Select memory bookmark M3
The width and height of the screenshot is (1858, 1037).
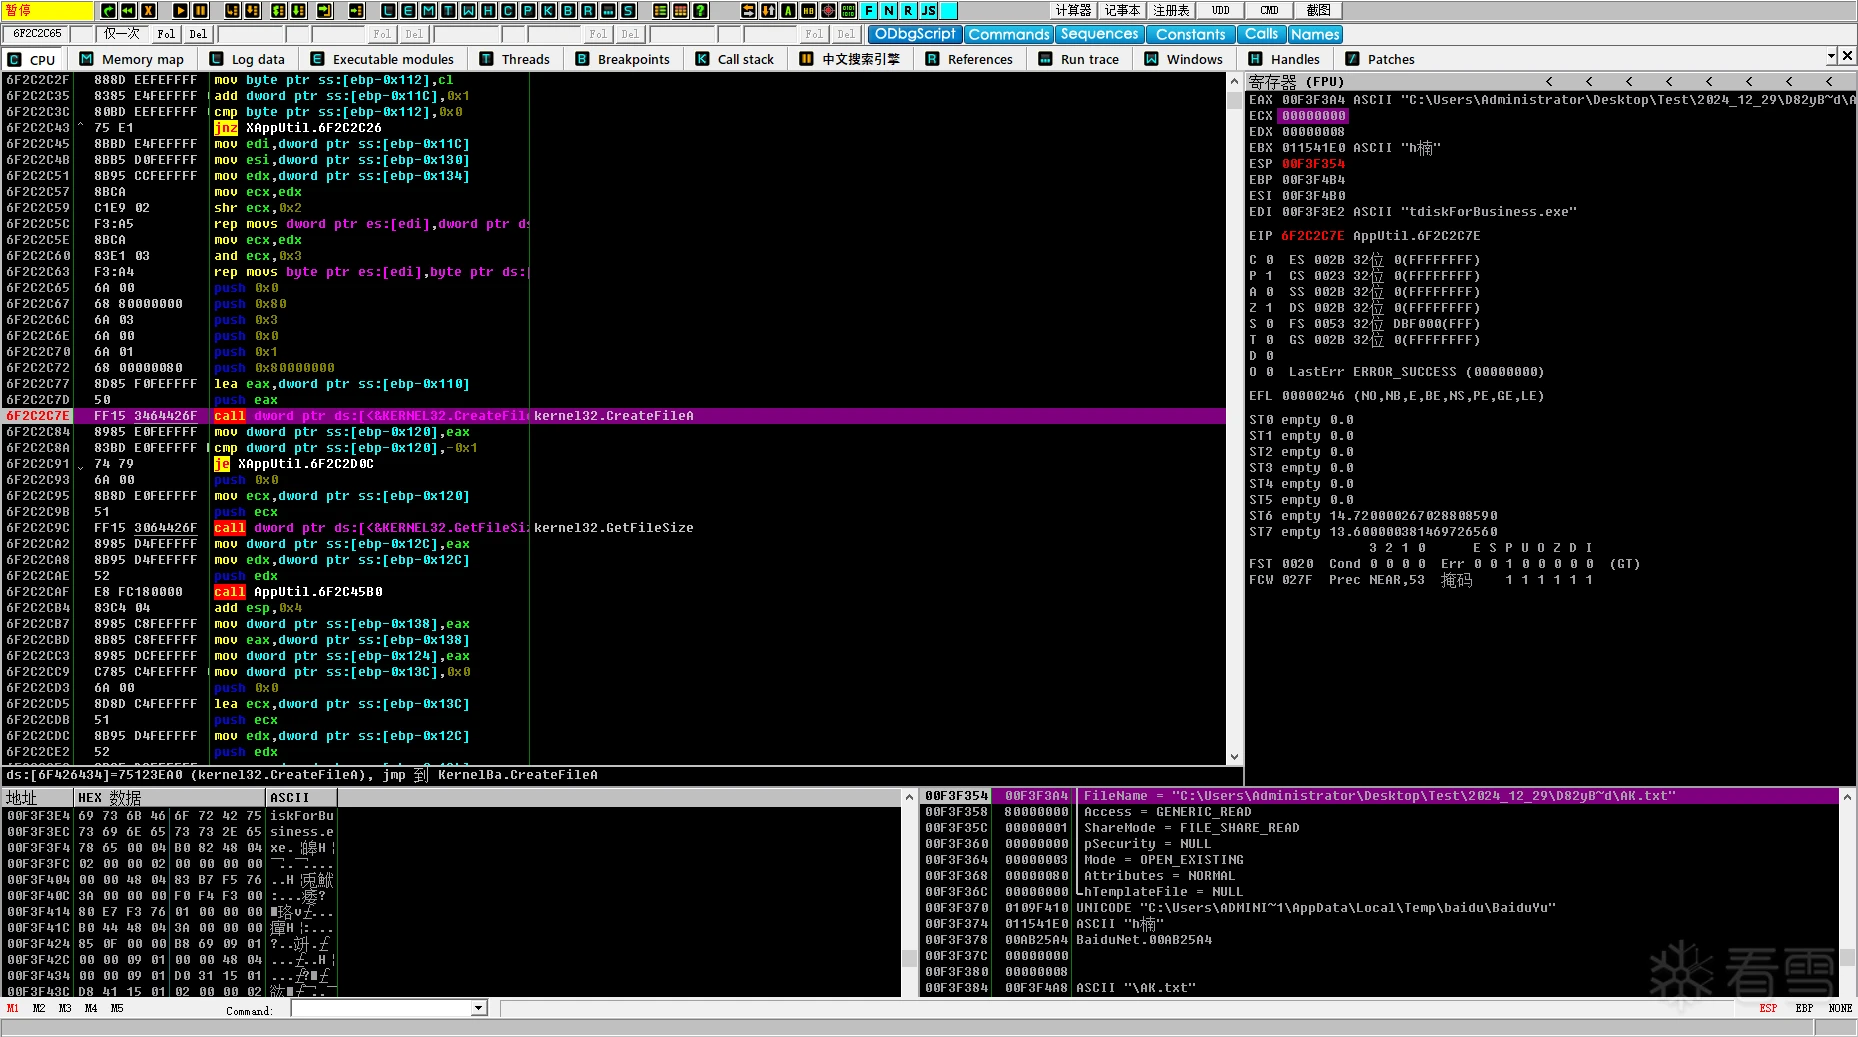[x=65, y=1008]
